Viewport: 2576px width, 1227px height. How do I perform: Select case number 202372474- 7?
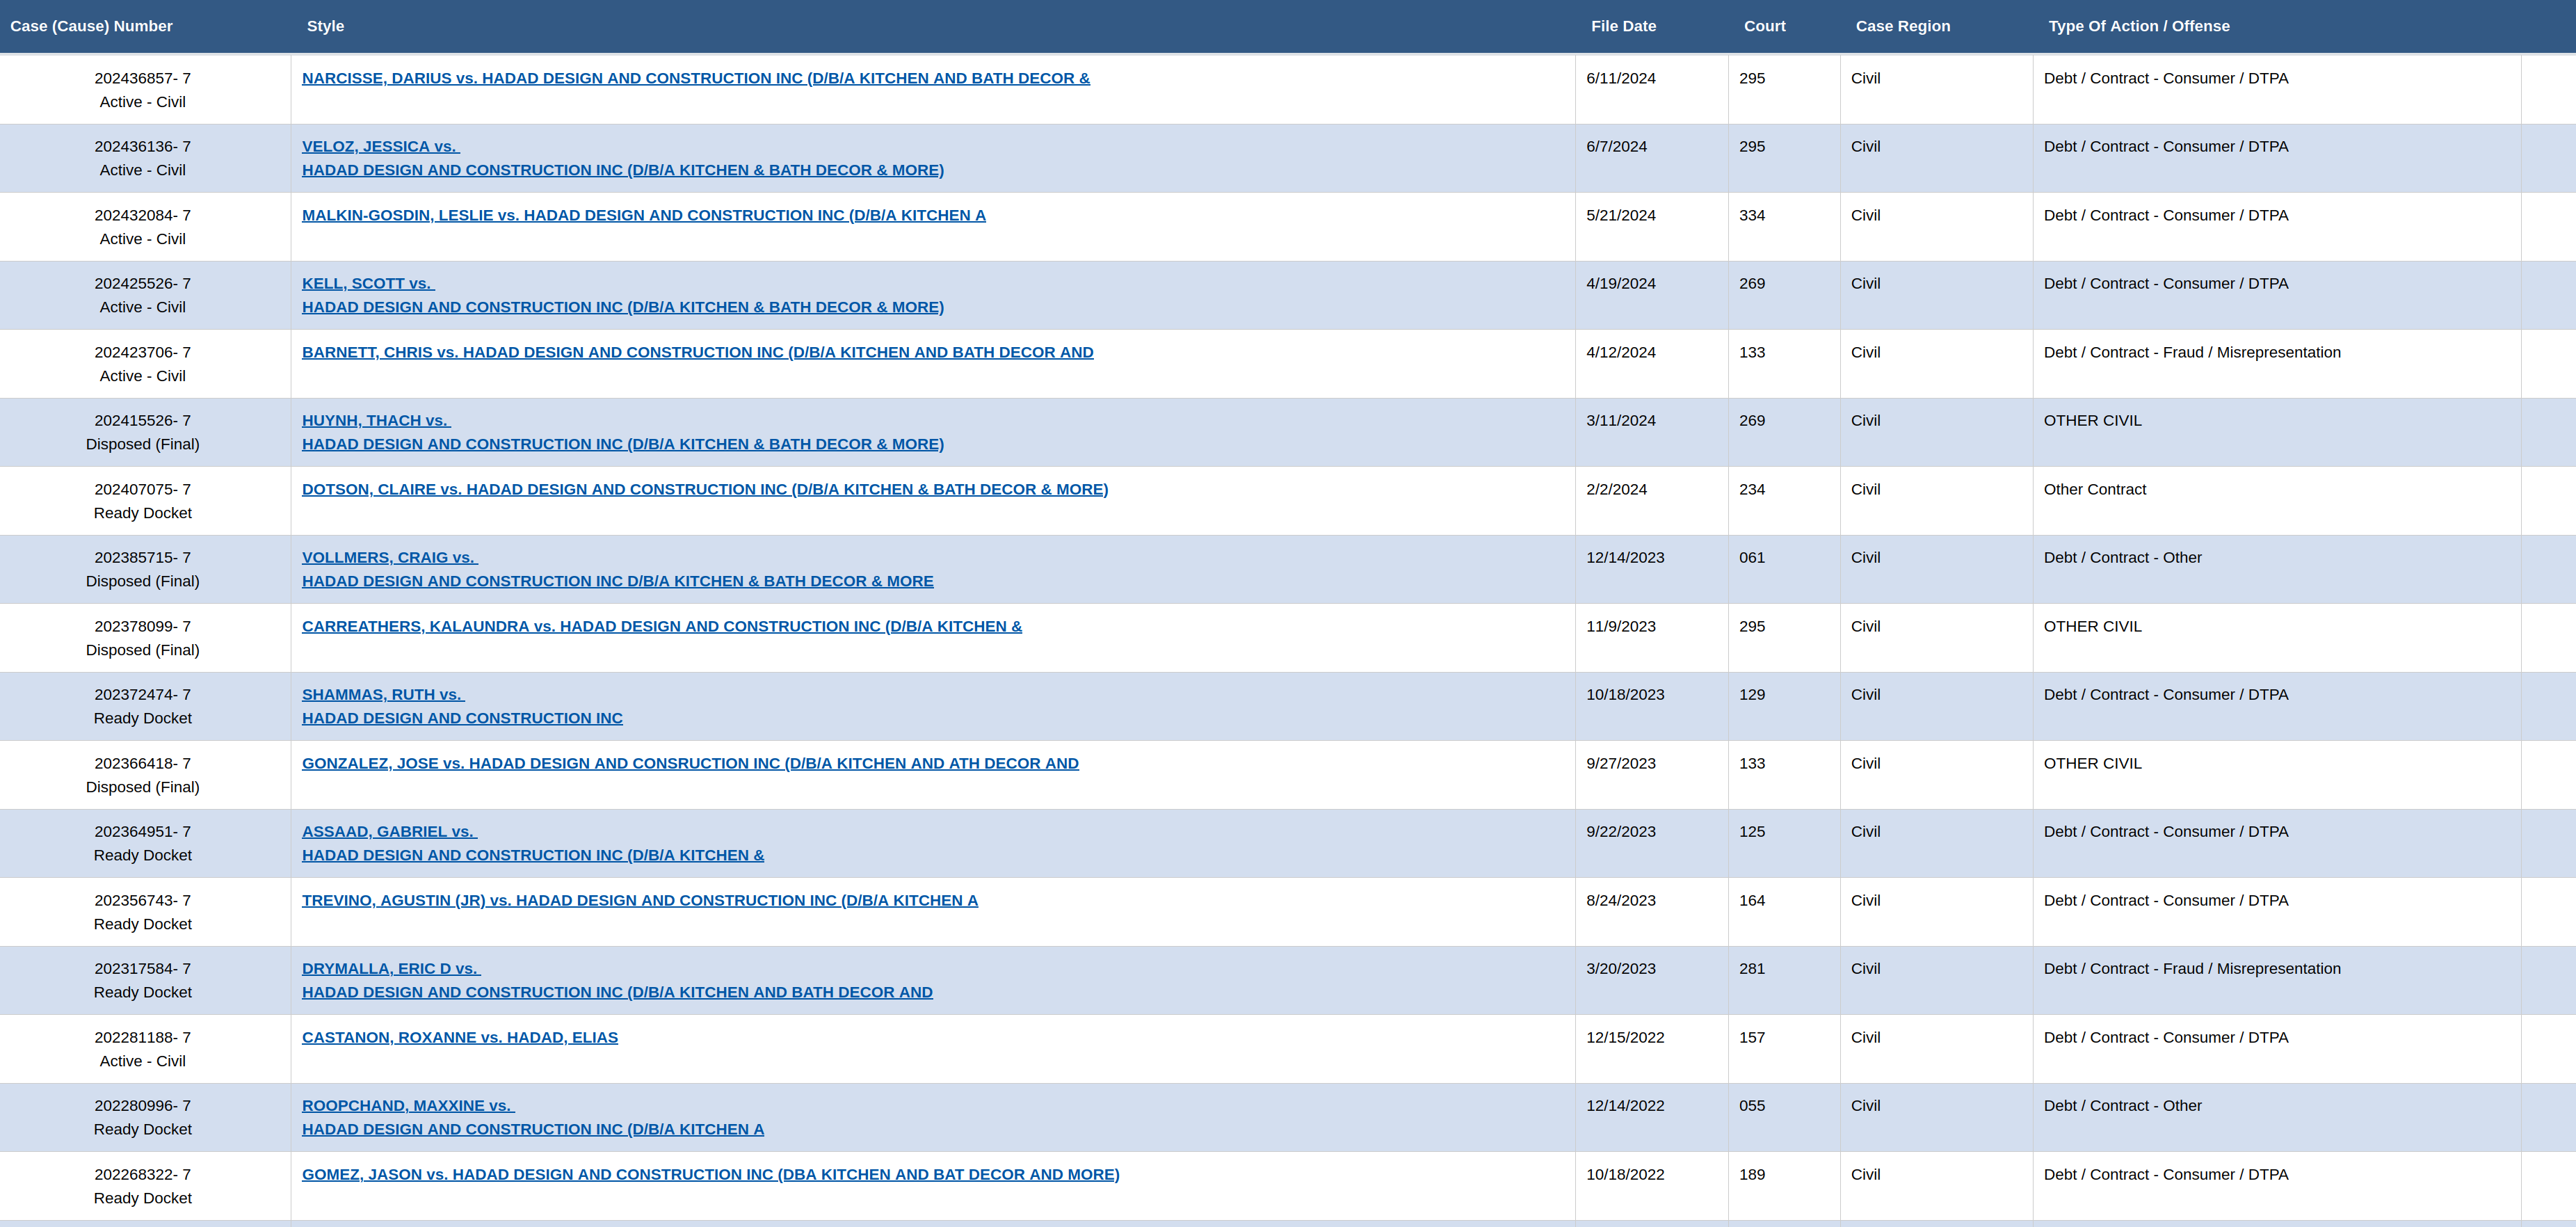[142, 694]
